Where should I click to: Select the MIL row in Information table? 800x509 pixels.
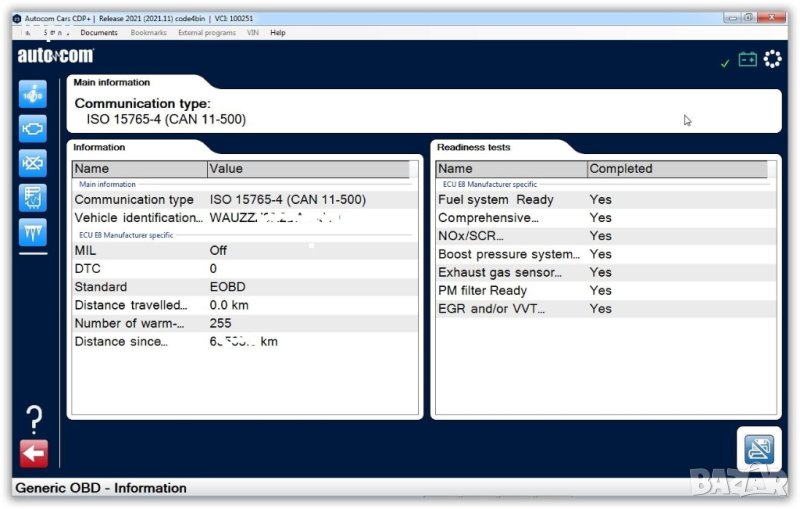pos(240,251)
